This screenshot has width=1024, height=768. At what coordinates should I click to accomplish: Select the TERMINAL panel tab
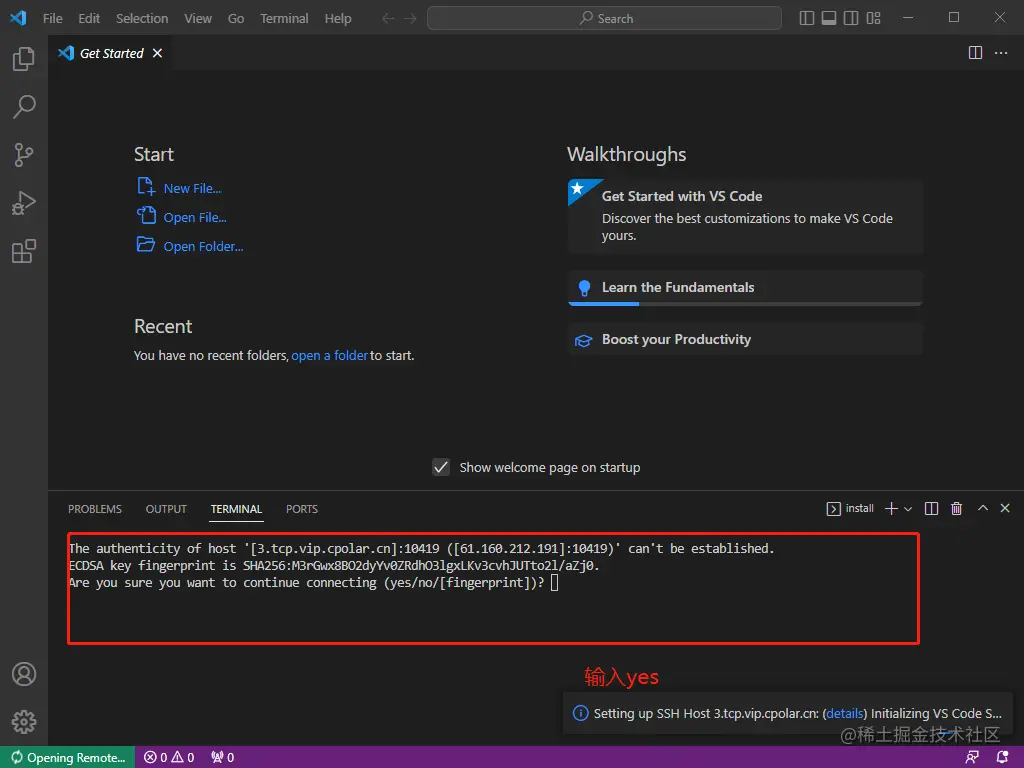pos(236,509)
